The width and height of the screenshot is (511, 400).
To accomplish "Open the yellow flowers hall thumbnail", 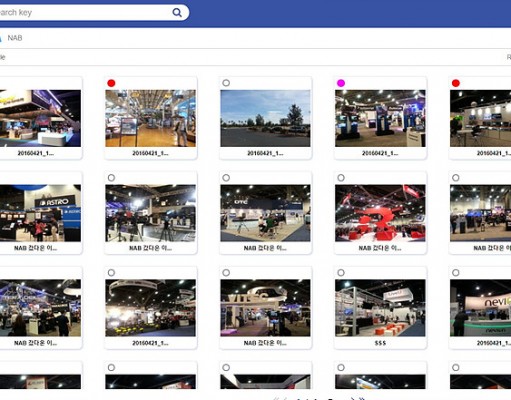I will [x=151, y=308].
